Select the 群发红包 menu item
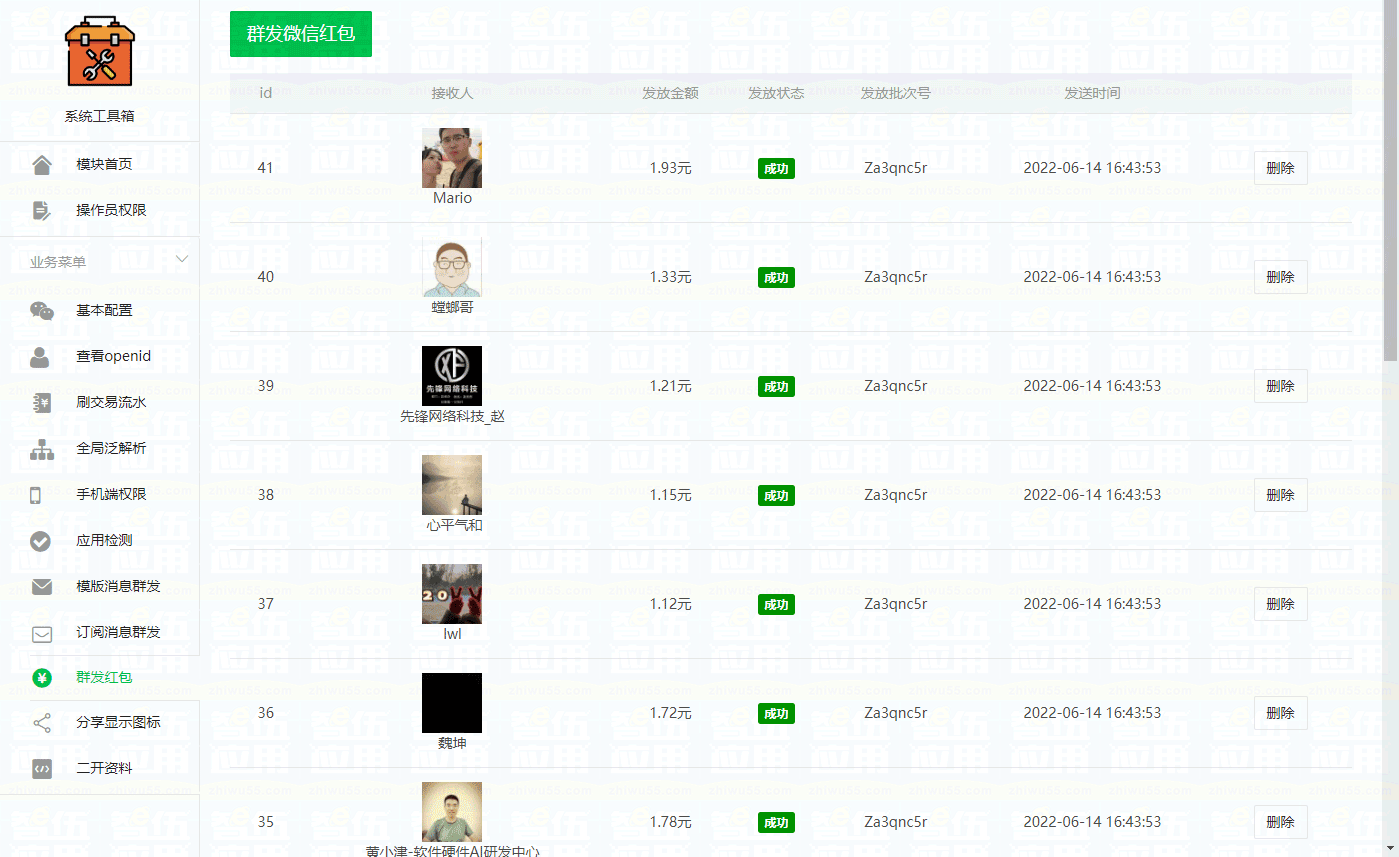 tap(104, 678)
